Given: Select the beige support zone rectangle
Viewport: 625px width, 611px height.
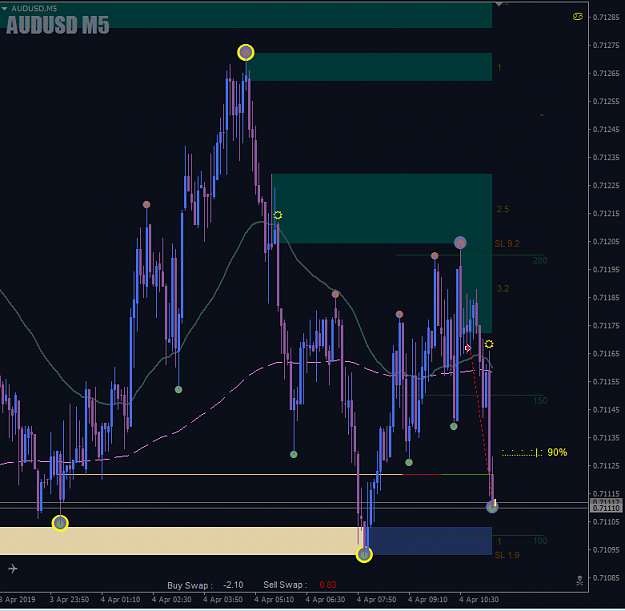Looking at the screenshot, I should point(182,541).
